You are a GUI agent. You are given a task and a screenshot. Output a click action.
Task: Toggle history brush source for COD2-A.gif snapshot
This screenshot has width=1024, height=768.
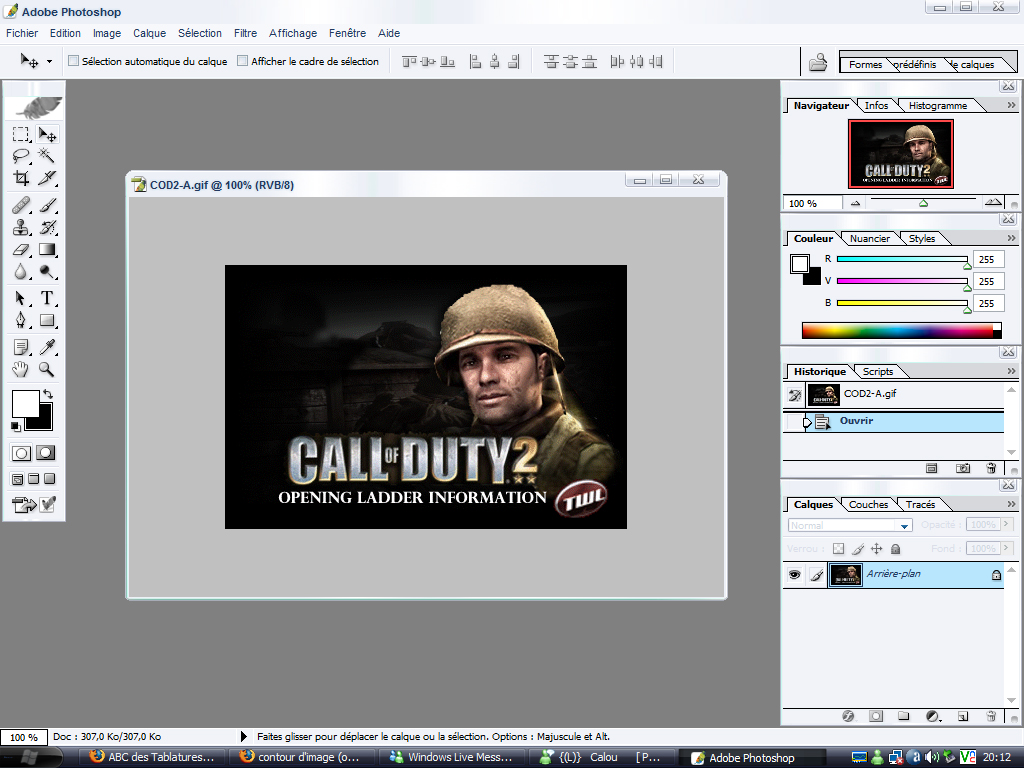pos(794,394)
